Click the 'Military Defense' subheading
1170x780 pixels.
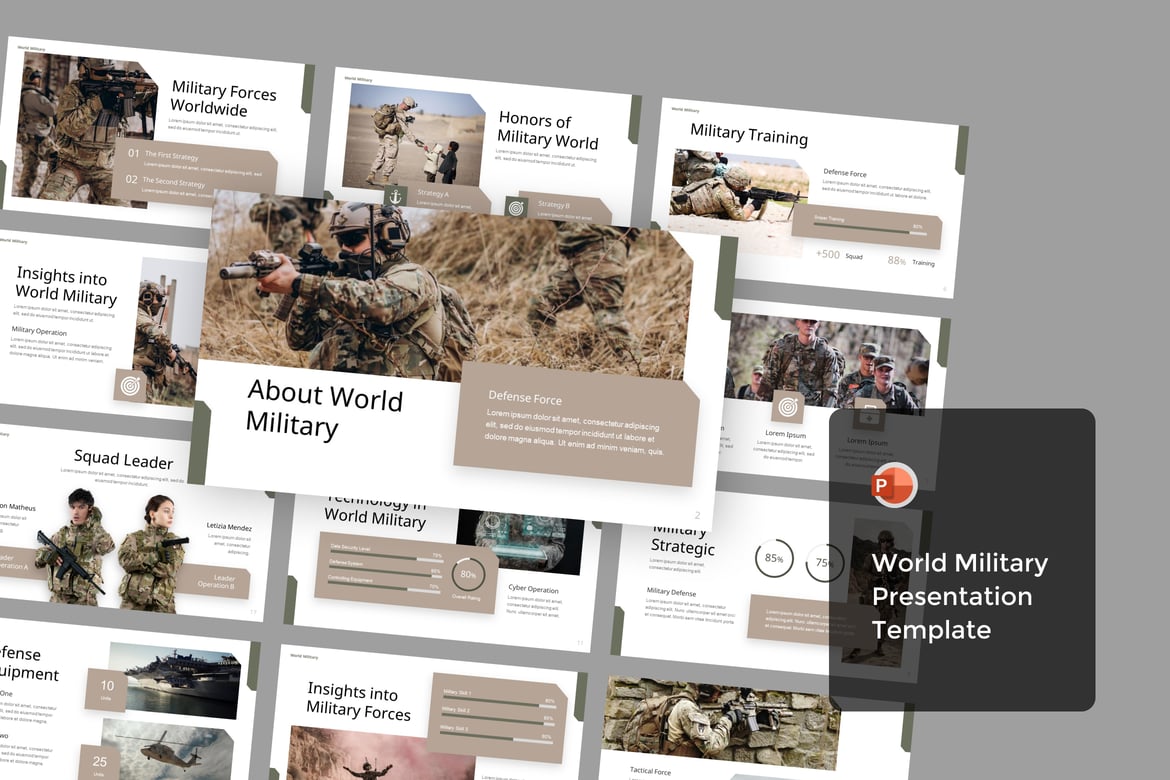(x=672, y=591)
